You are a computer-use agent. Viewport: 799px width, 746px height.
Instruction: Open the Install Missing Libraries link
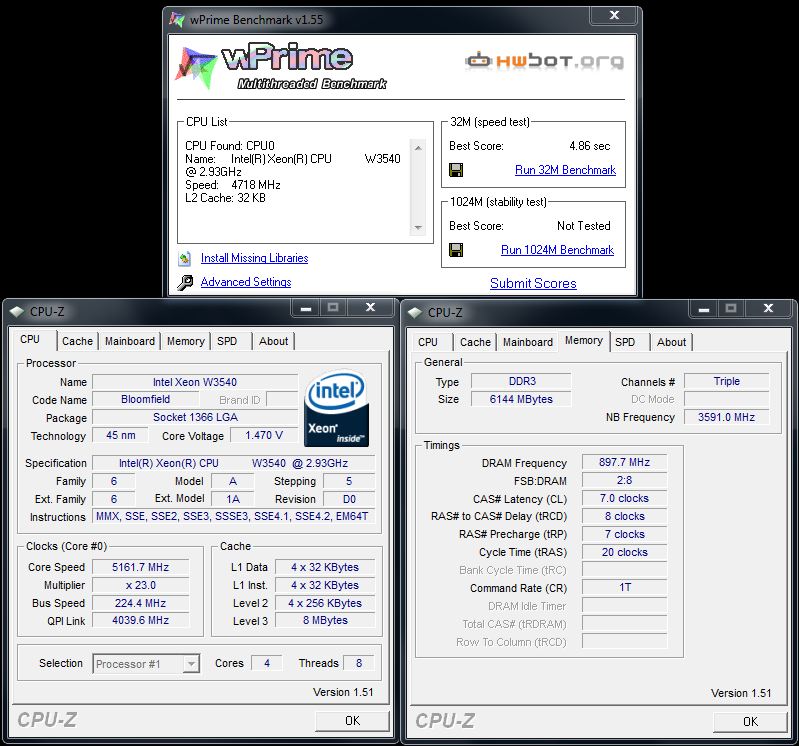(x=254, y=258)
